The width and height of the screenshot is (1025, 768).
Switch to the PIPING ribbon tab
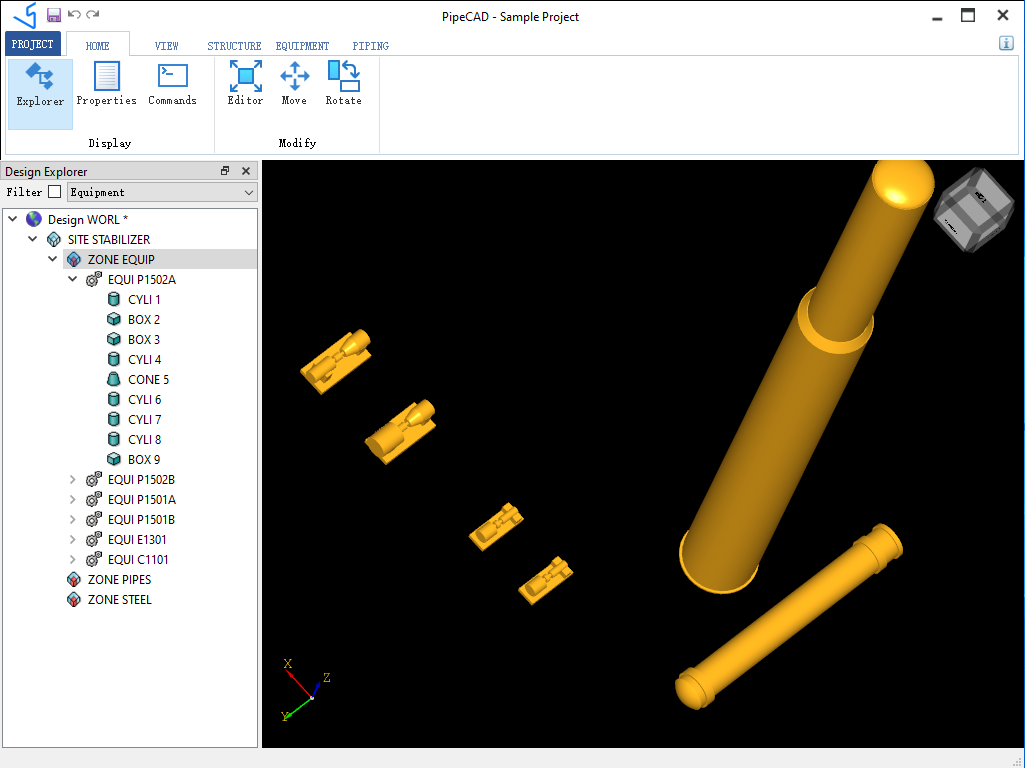pyautogui.click(x=371, y=46)
